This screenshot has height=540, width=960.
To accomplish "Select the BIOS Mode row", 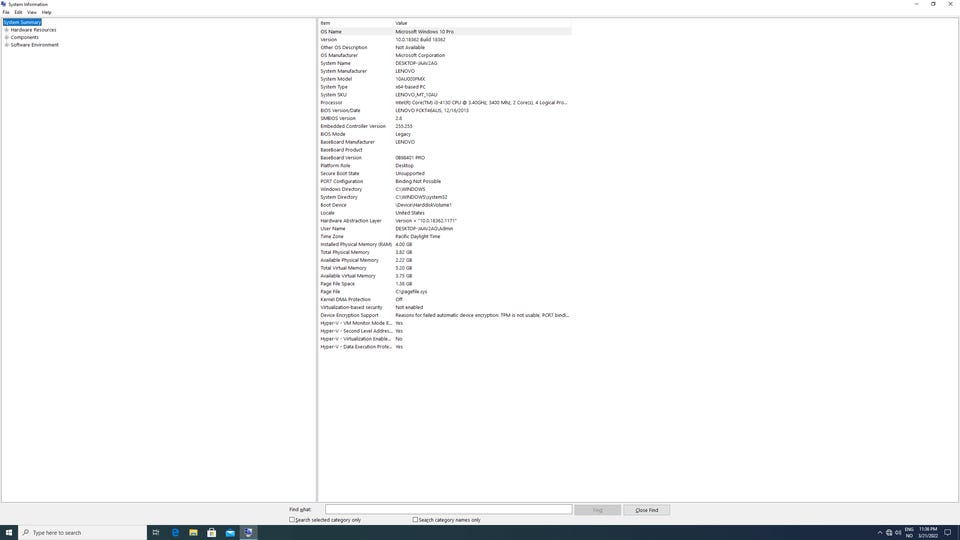I will pos(445,134).
